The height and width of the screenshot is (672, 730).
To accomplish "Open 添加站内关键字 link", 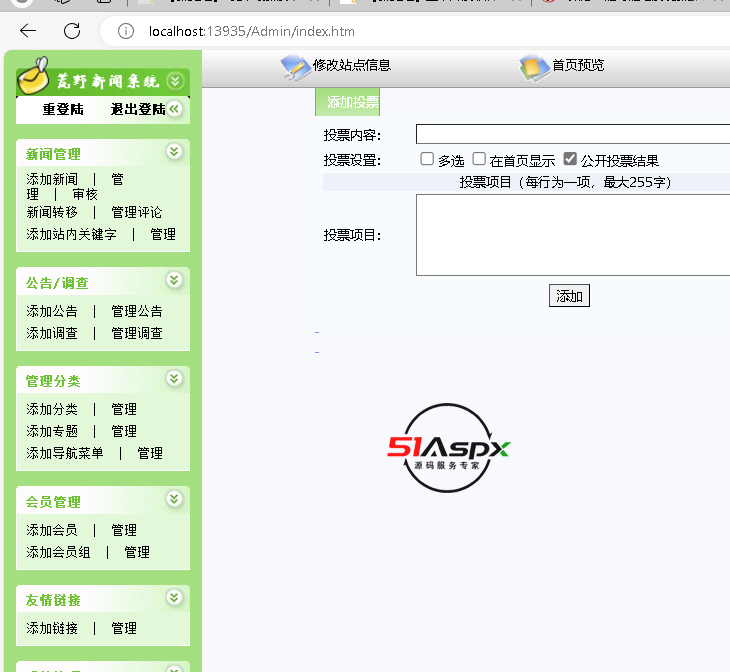I will point(71,234).
